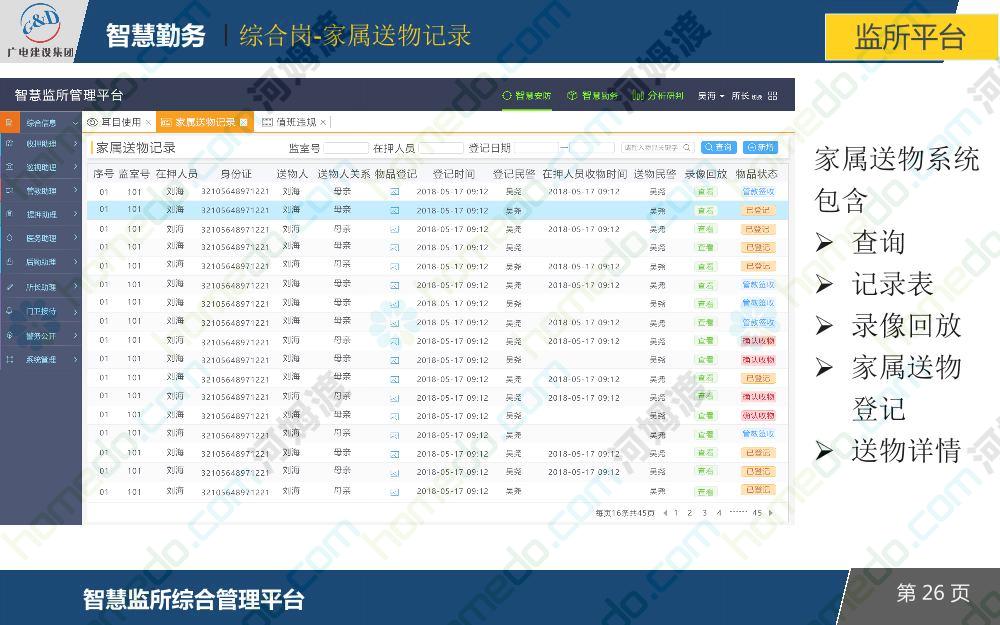The height and width of the screenshot is (625, 1000).
Task: Go to next page with right arrow
Action: point(769,513)
